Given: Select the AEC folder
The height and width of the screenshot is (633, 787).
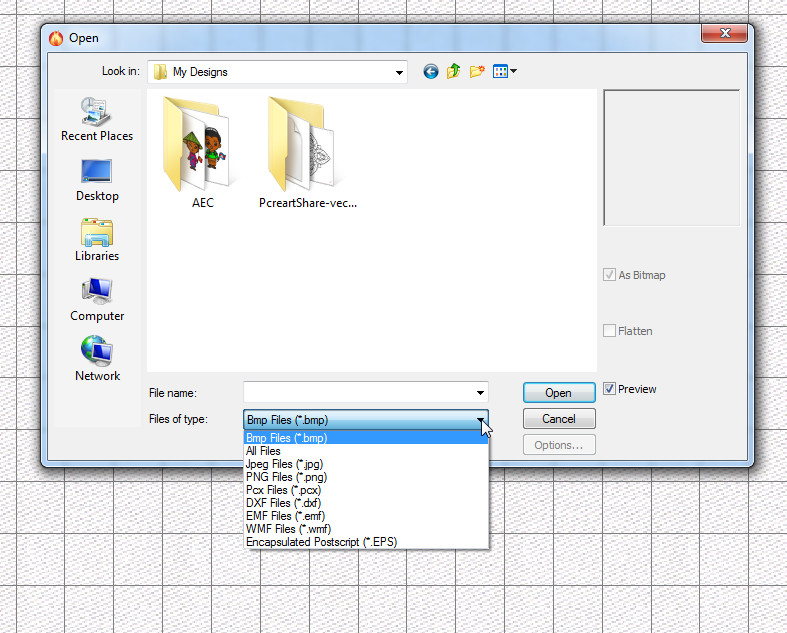Looking at the screenshot, I should (x=202, y=153).
